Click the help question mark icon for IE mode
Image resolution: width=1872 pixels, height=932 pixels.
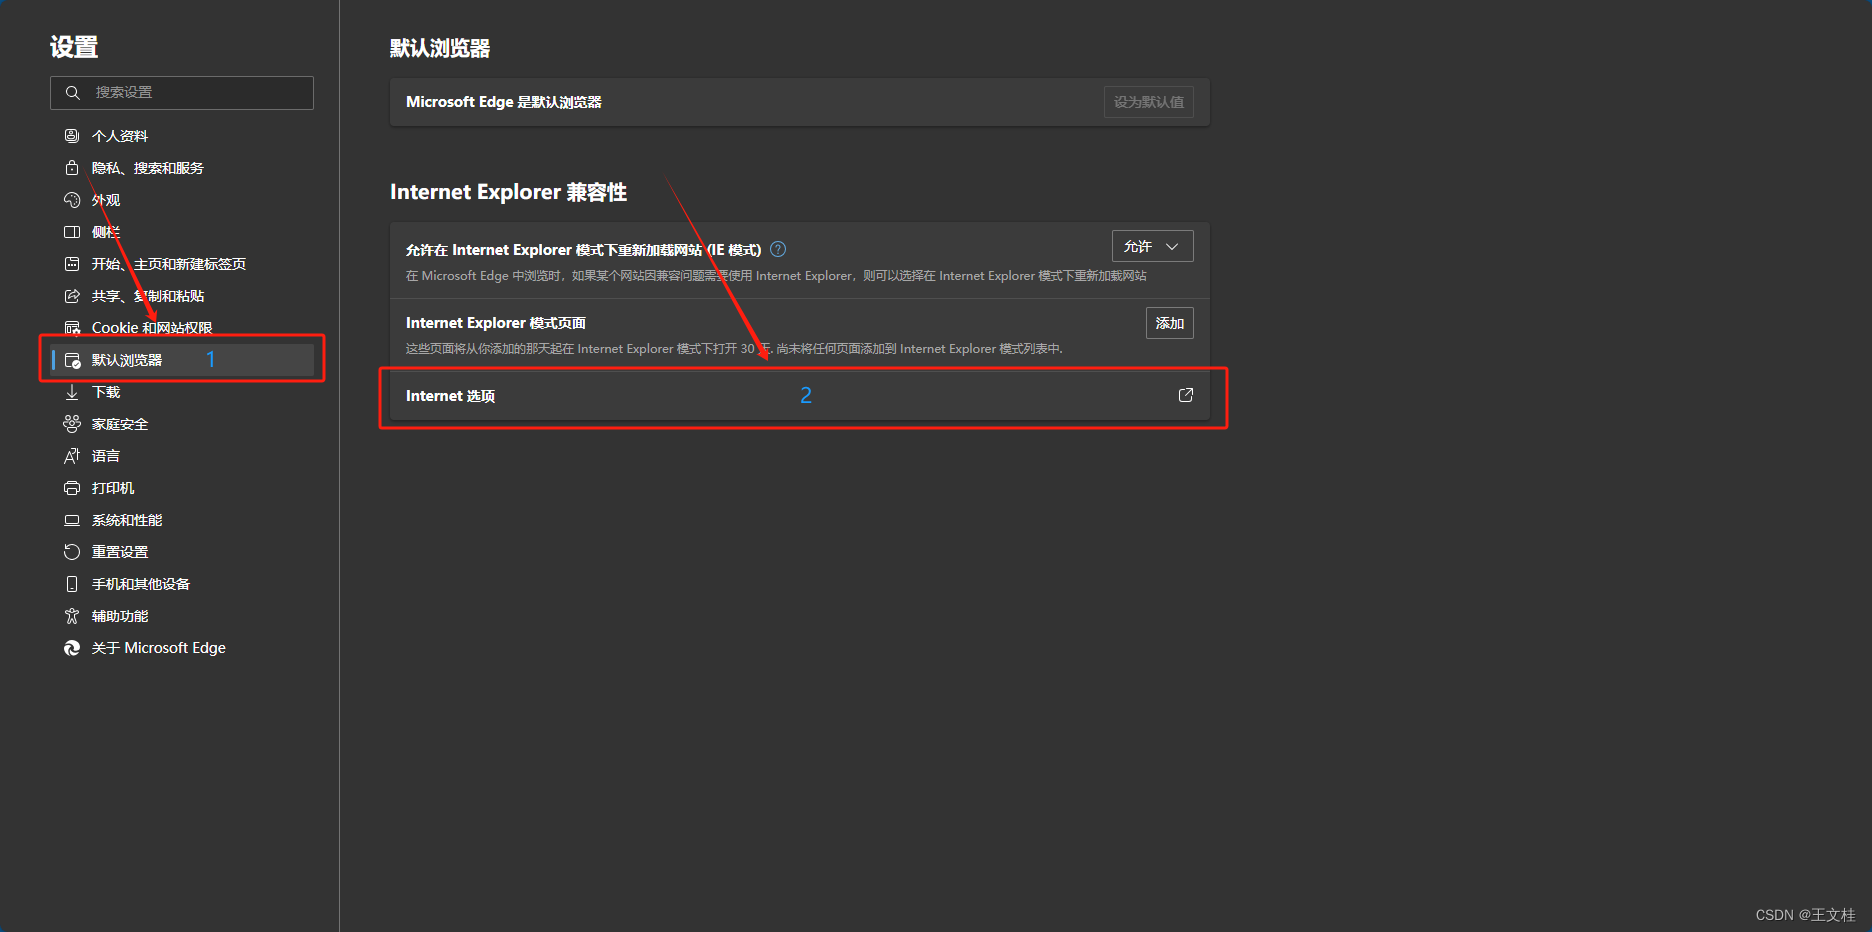pyautogui.click(x=778, y=249)
